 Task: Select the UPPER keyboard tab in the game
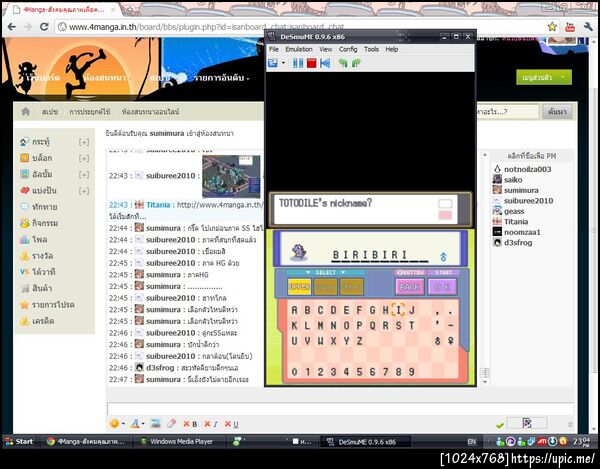pyautogui.click(x=299, y=287)
